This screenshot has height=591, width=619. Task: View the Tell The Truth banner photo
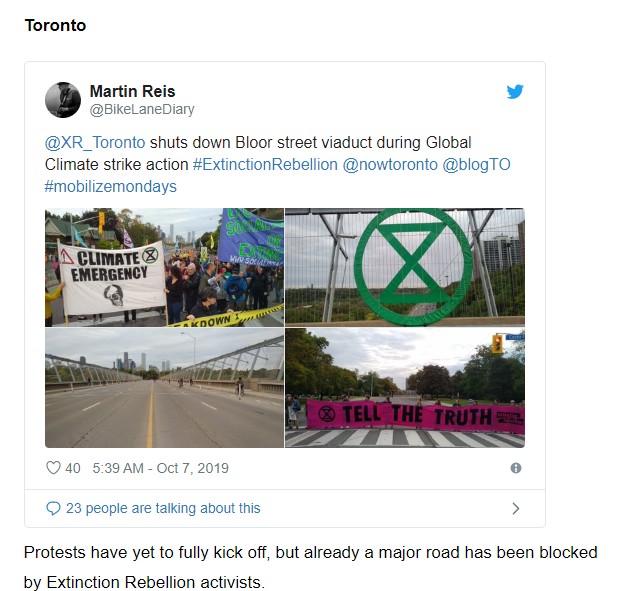click(x=405, y=389)
